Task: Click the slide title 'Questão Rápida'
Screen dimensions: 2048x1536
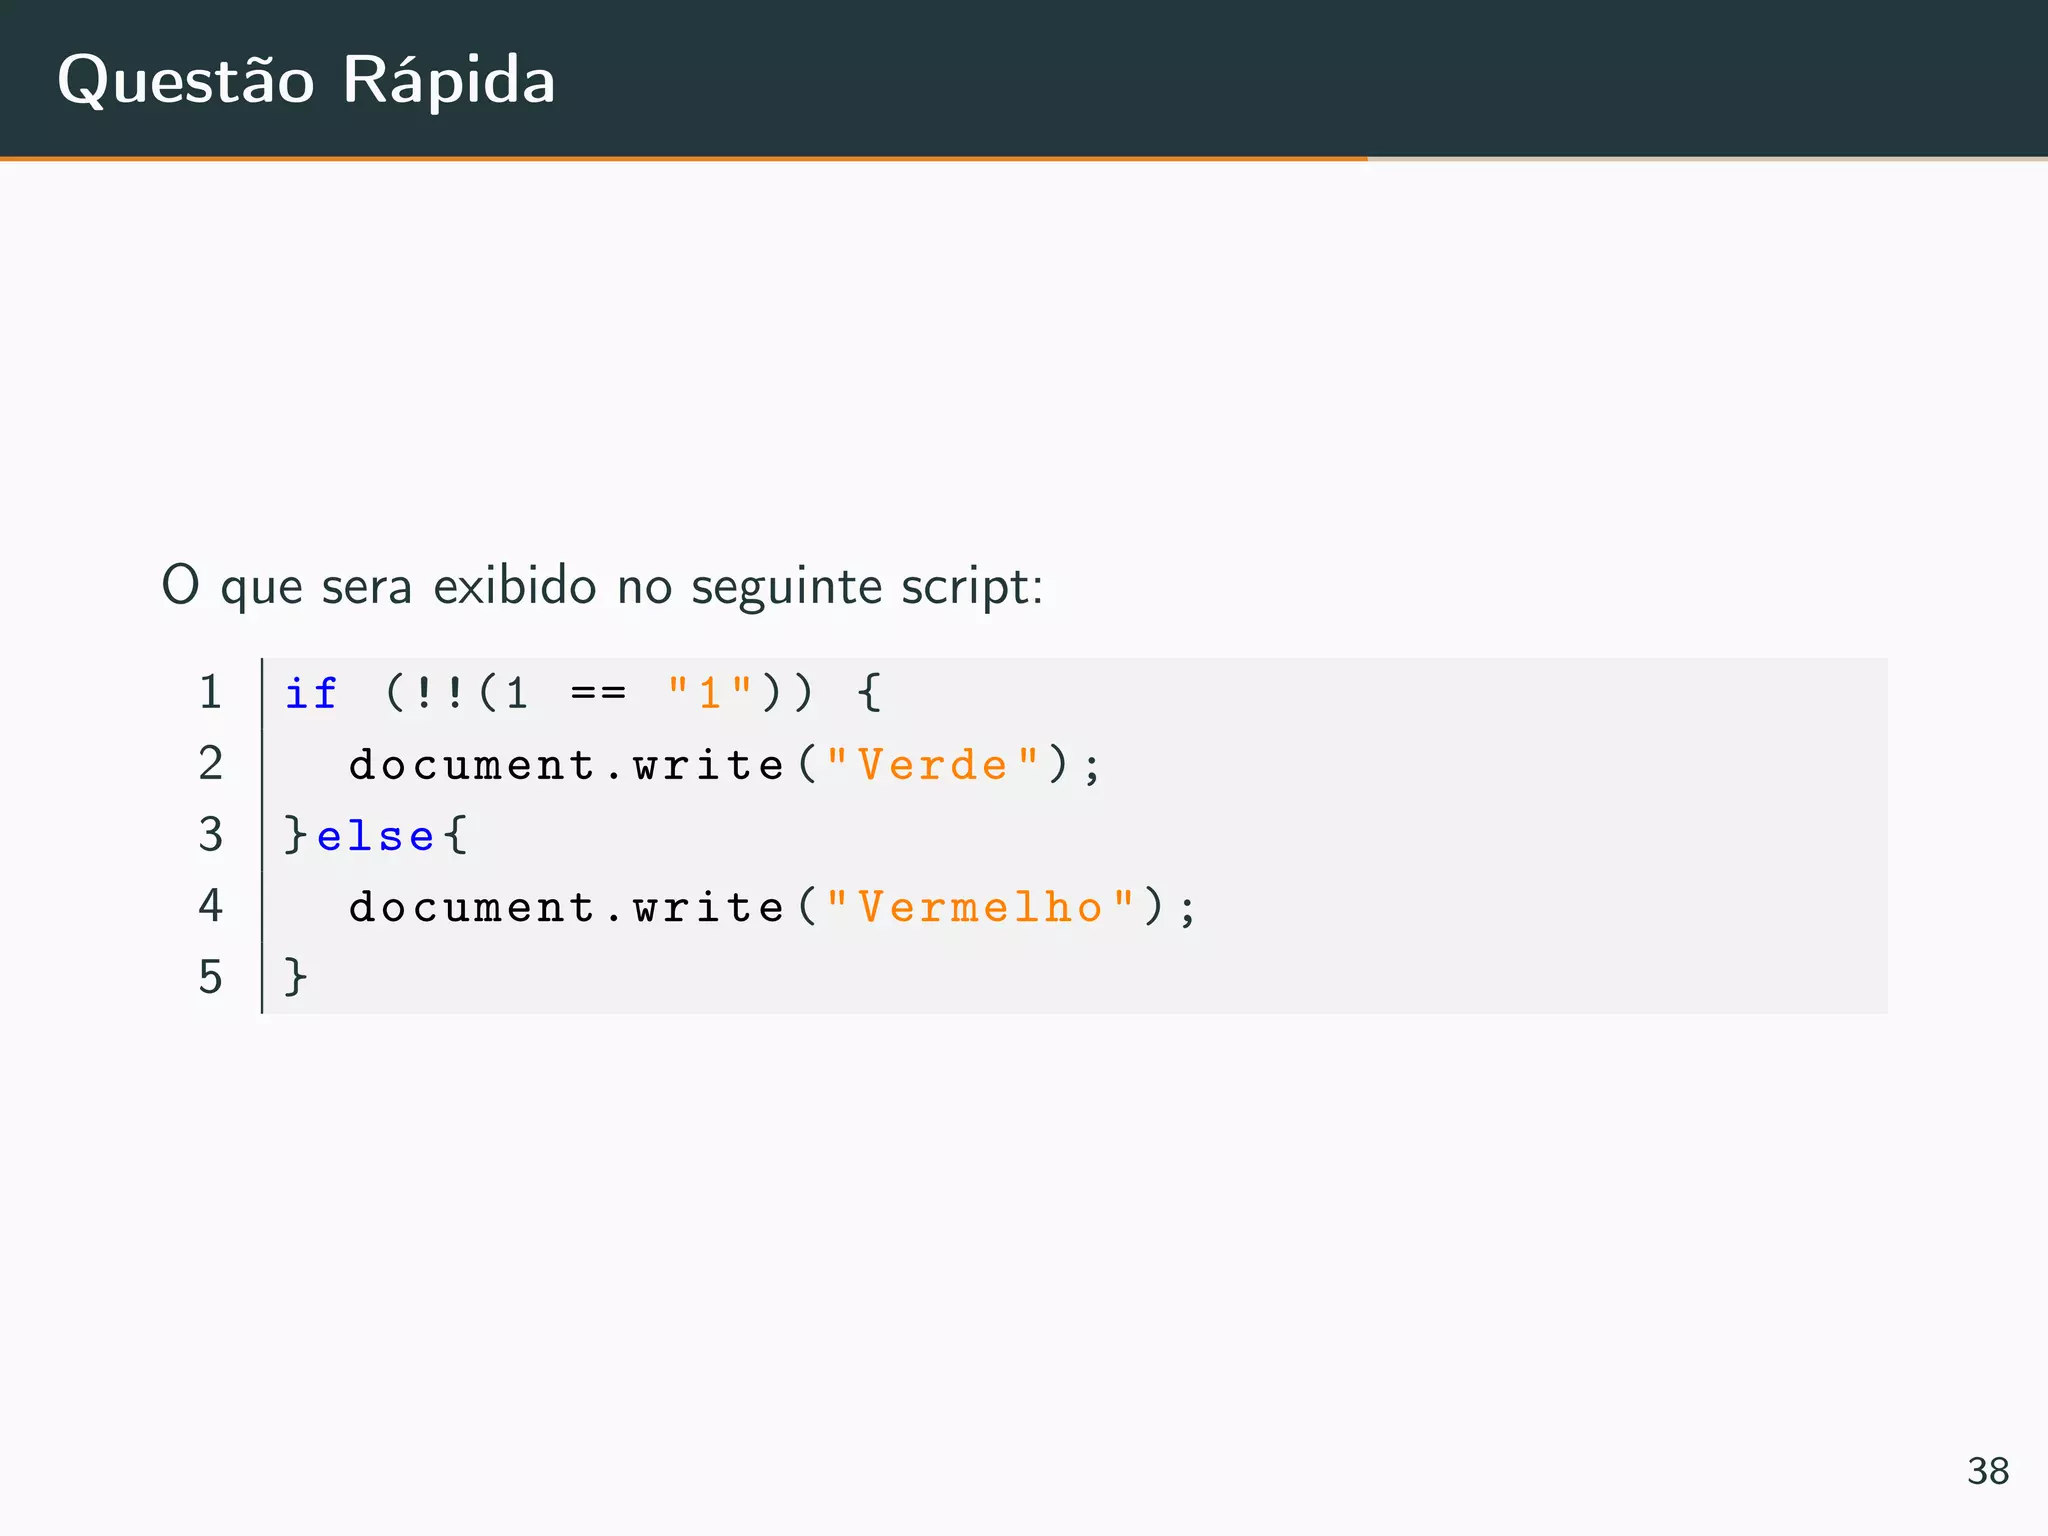Action: tap(306, 81)
